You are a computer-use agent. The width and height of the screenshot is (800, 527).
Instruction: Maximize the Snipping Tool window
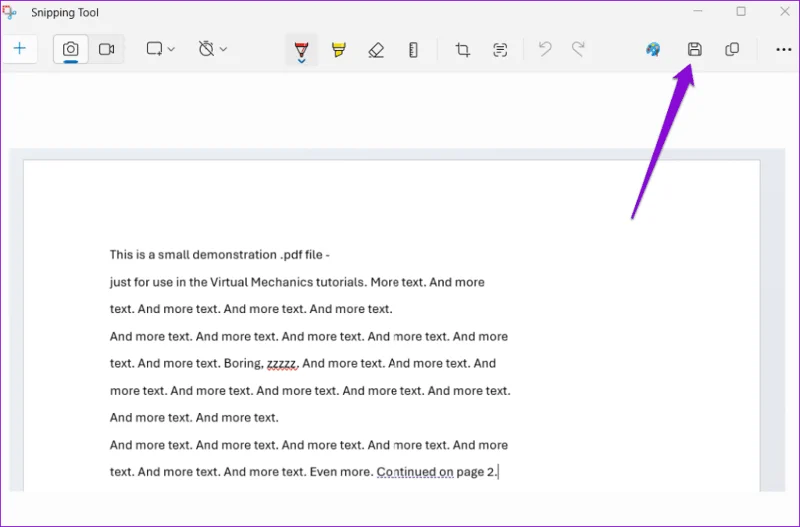tap(741, 11)
